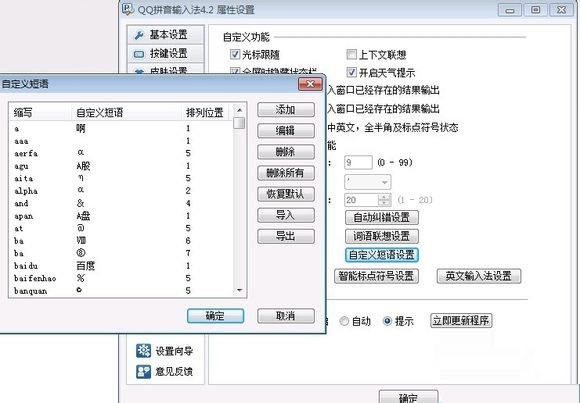
Task: Open the punctuation dropdown below the 9 field
Action: (x=367, y=182)
